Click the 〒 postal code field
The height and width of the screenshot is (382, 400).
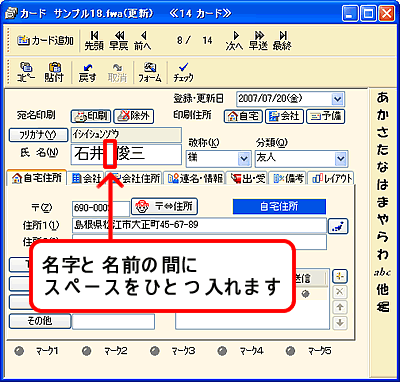pyautogui.click(x=101, y=209)
